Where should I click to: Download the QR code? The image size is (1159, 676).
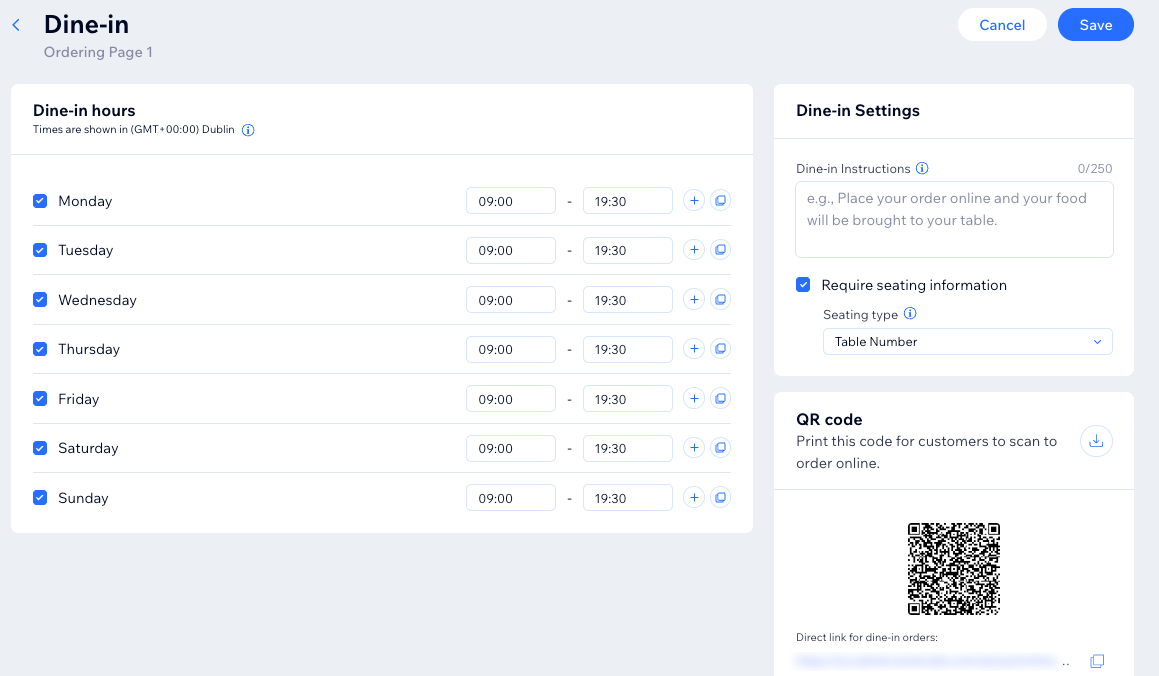pyautogui.click(x=1096, y=441)
